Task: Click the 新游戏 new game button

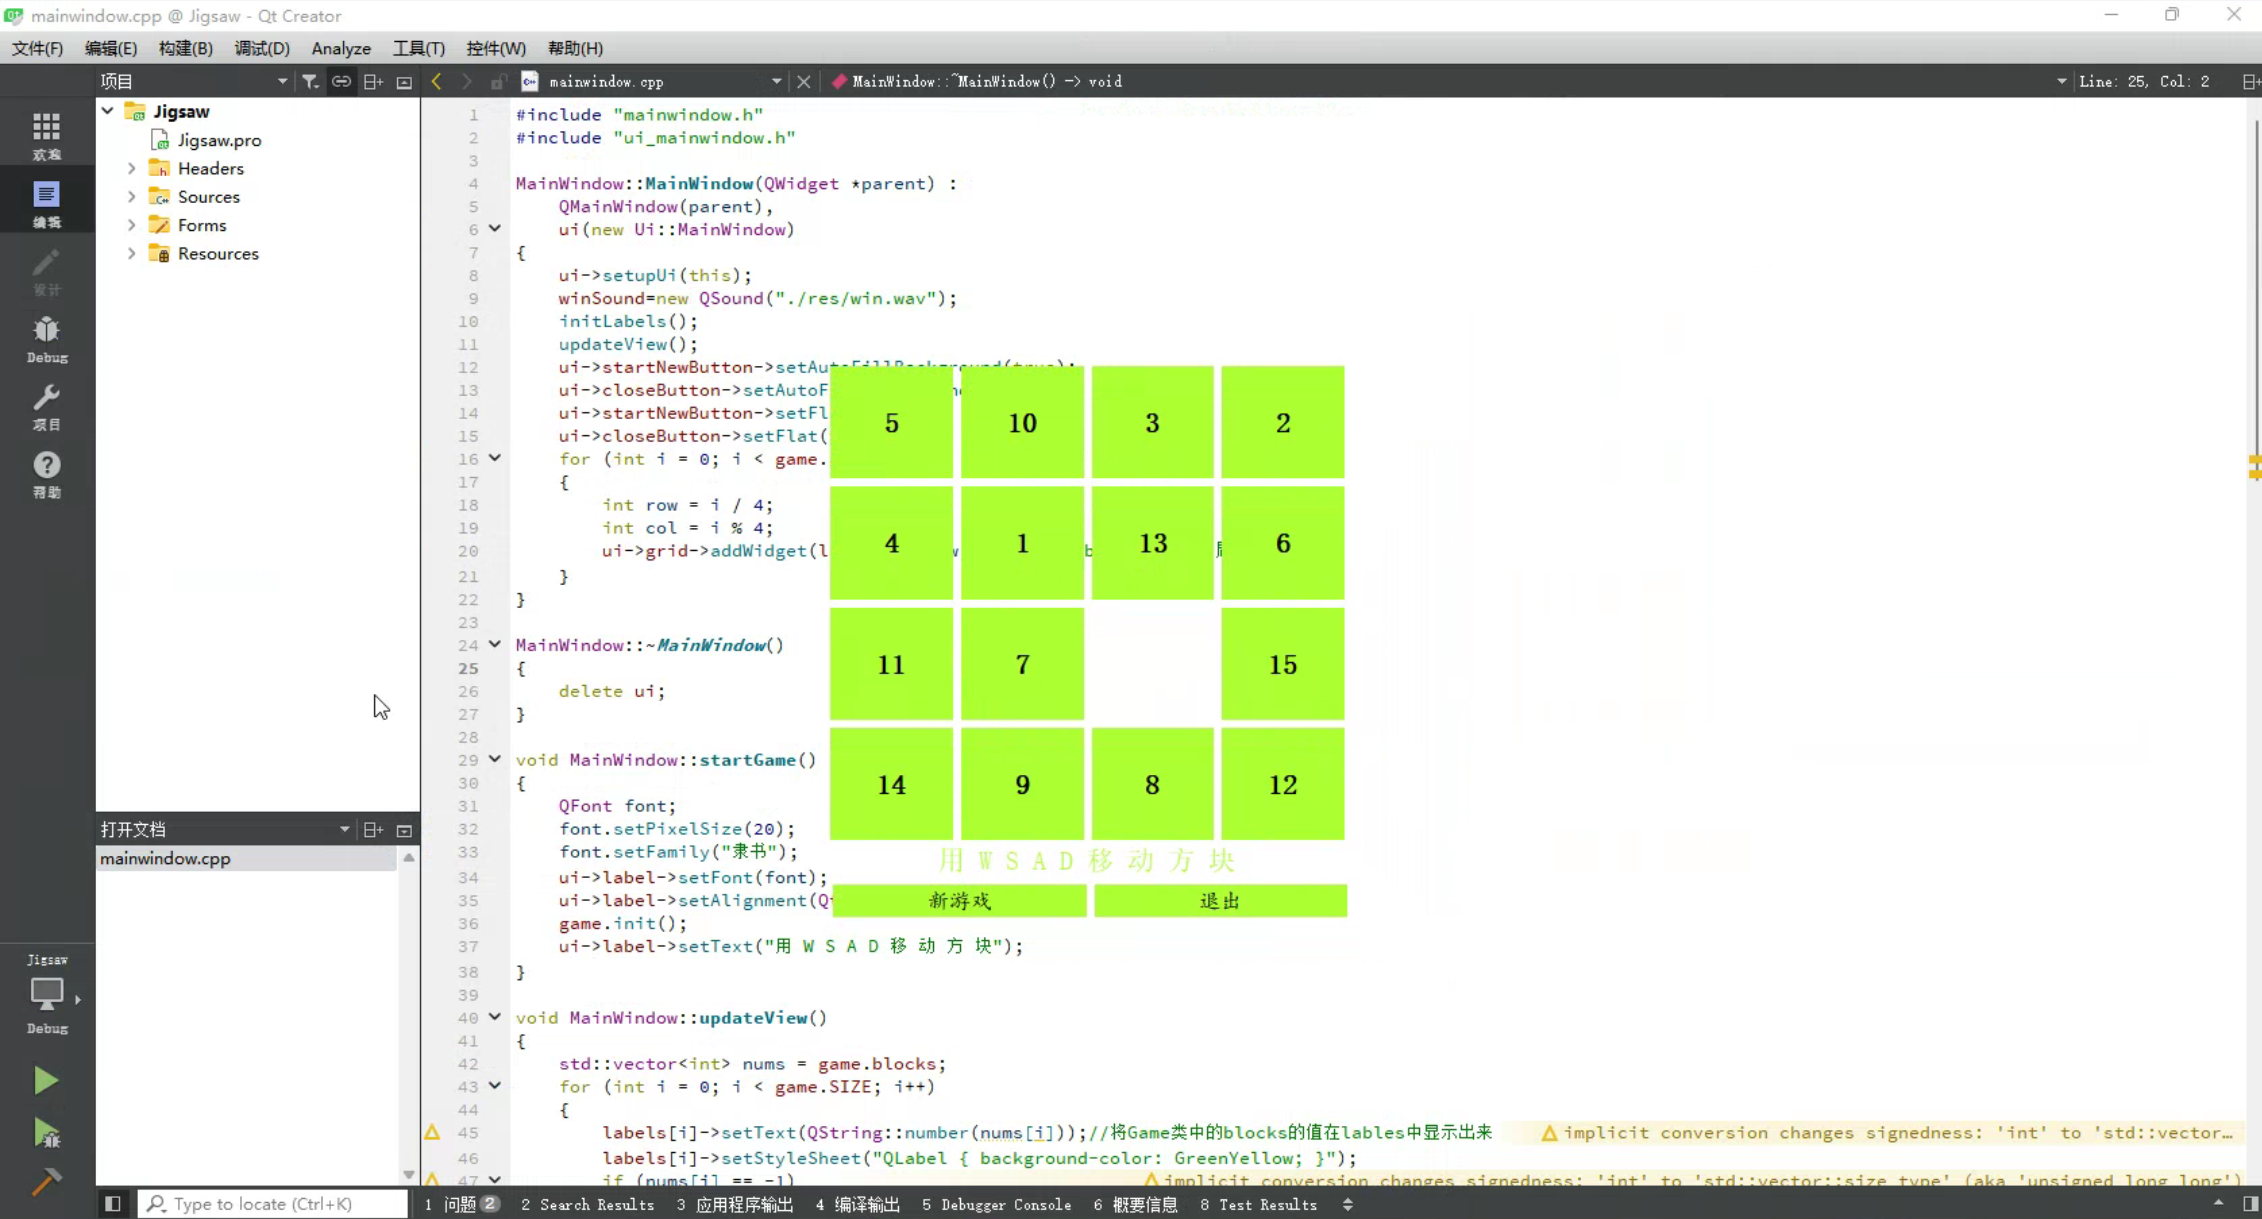Action: [959, 901]
